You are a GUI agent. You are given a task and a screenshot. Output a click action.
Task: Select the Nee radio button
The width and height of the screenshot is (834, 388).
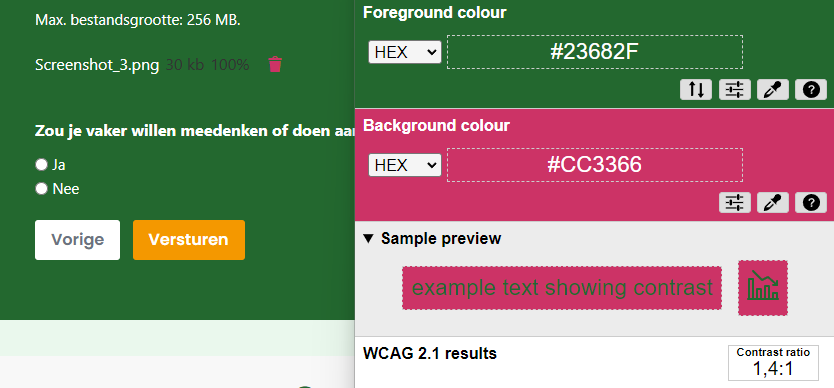(41, 189)
